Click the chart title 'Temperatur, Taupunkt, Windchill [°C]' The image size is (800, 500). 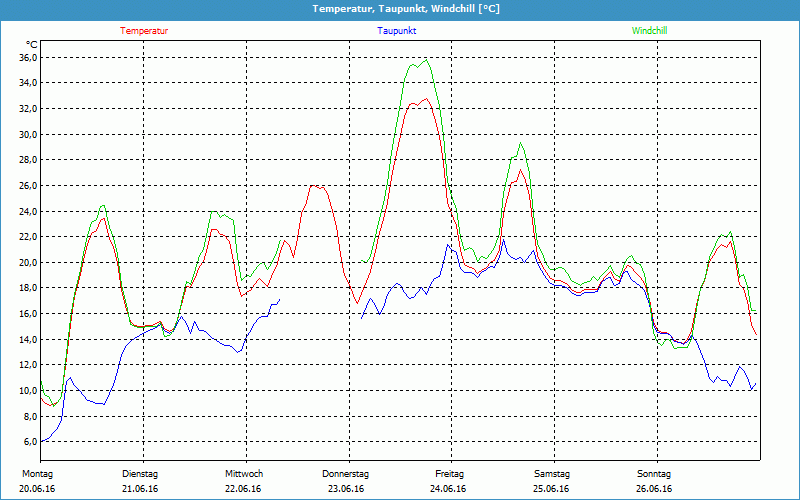pos(406,9)
